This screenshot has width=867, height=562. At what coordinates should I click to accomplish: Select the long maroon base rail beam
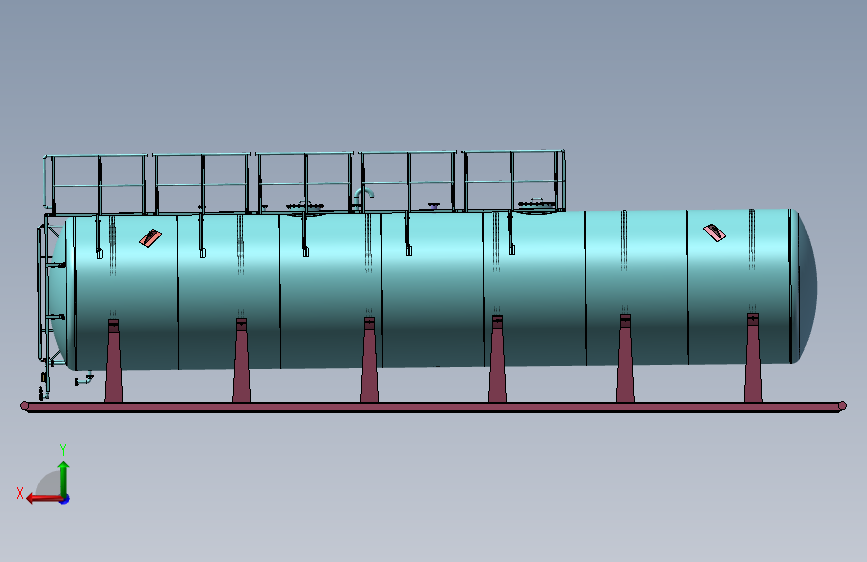click(x=434, y=407)
